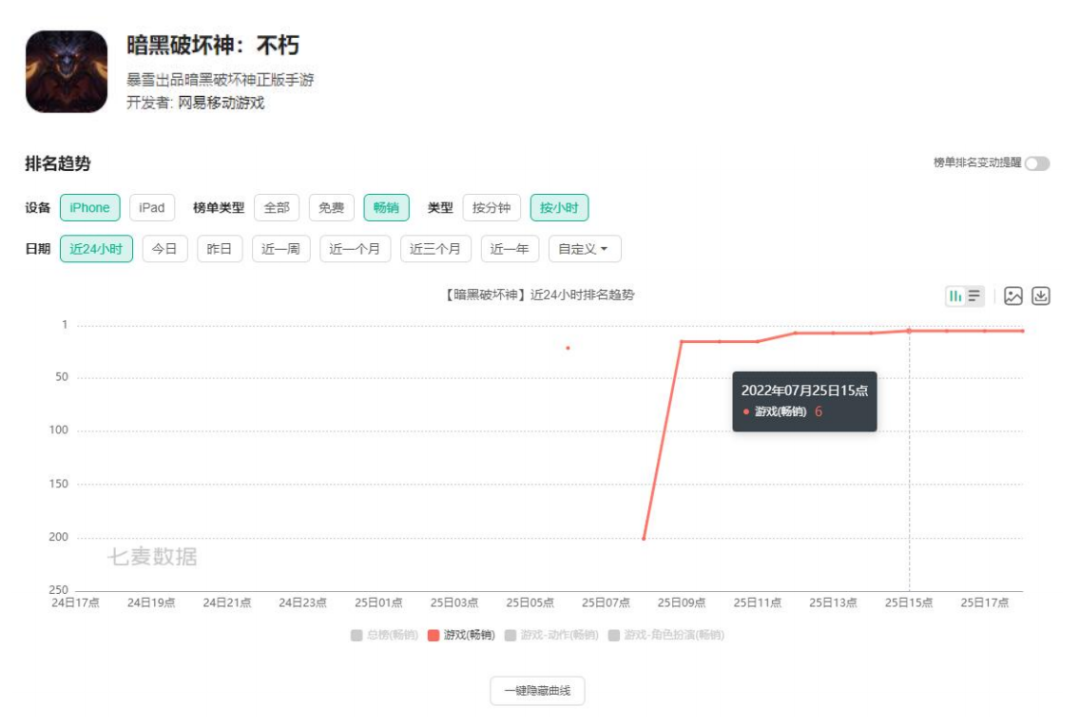
Task: Toggle 游戏(畅销) legend series
Action: coord(461,635)
